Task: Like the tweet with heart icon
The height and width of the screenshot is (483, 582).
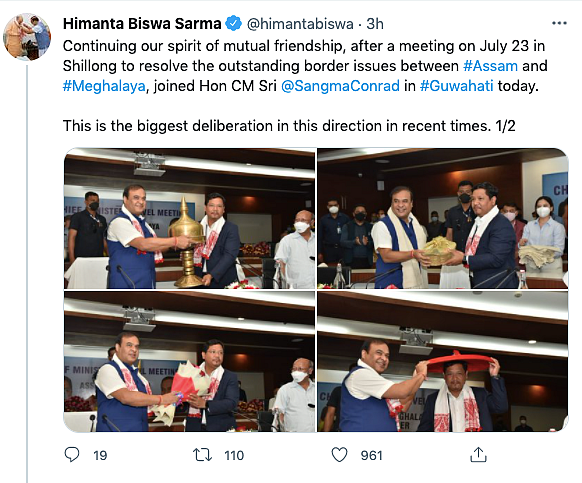Action: tap(339, 455)
